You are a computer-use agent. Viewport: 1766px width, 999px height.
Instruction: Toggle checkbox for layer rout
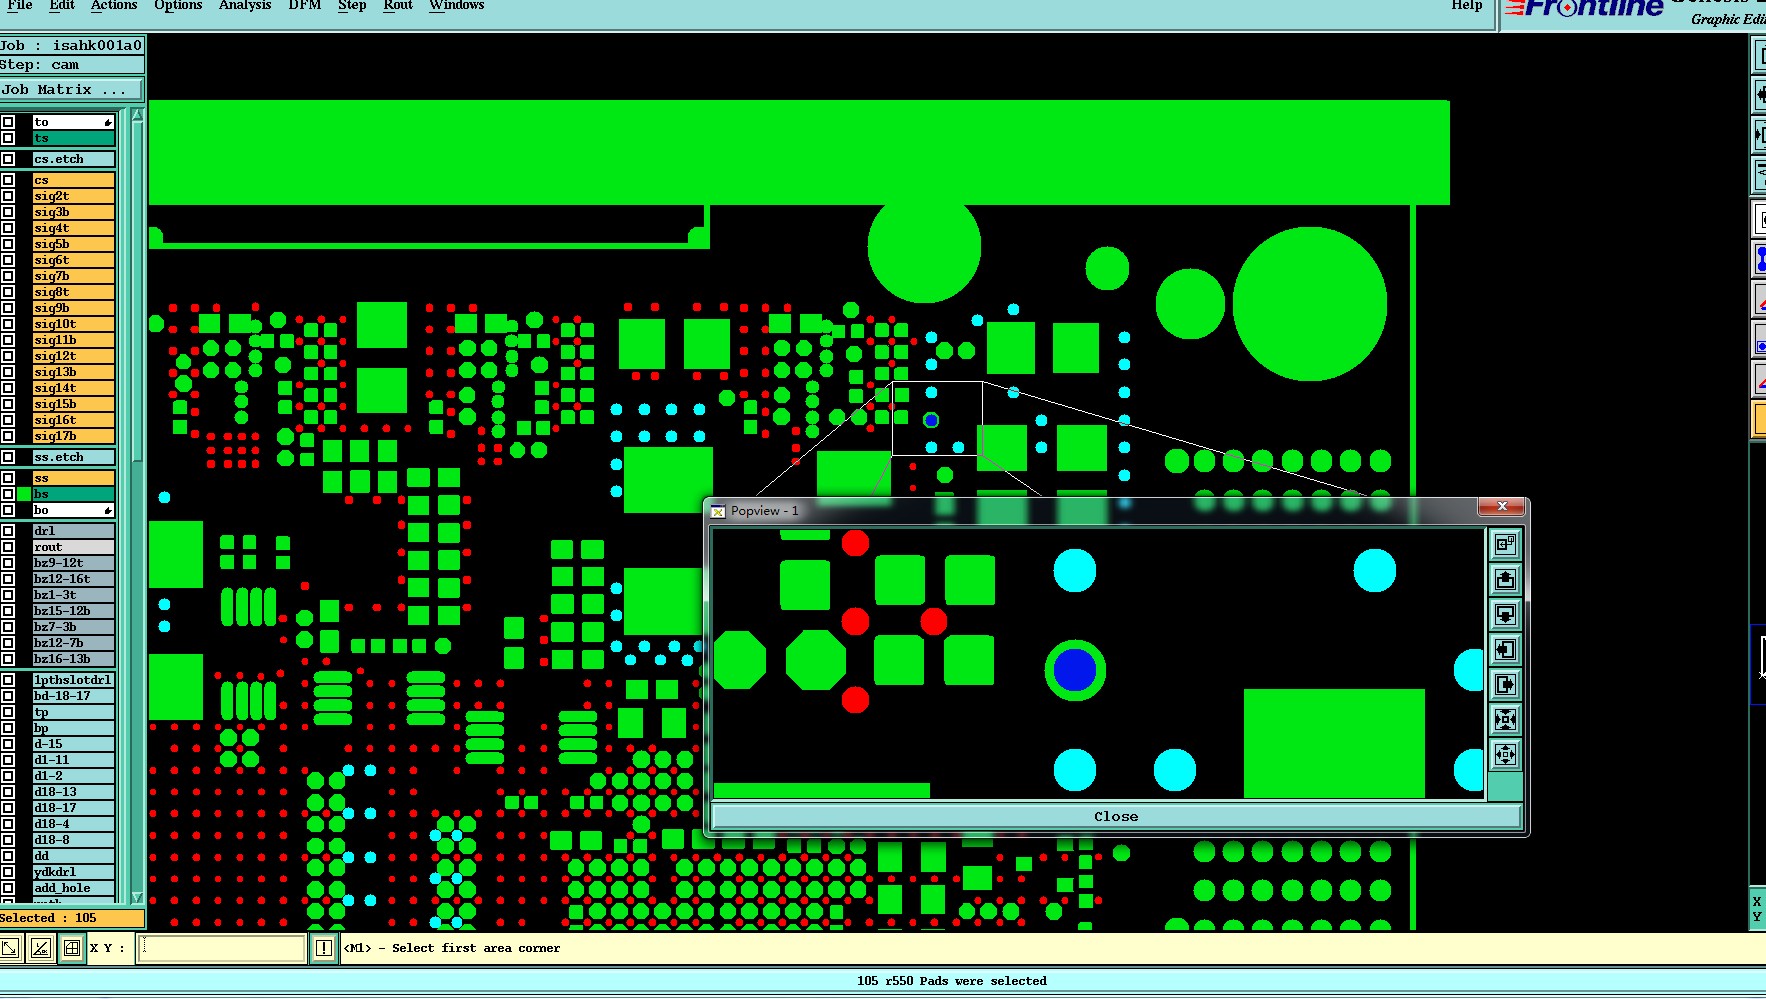coord(8,547)
